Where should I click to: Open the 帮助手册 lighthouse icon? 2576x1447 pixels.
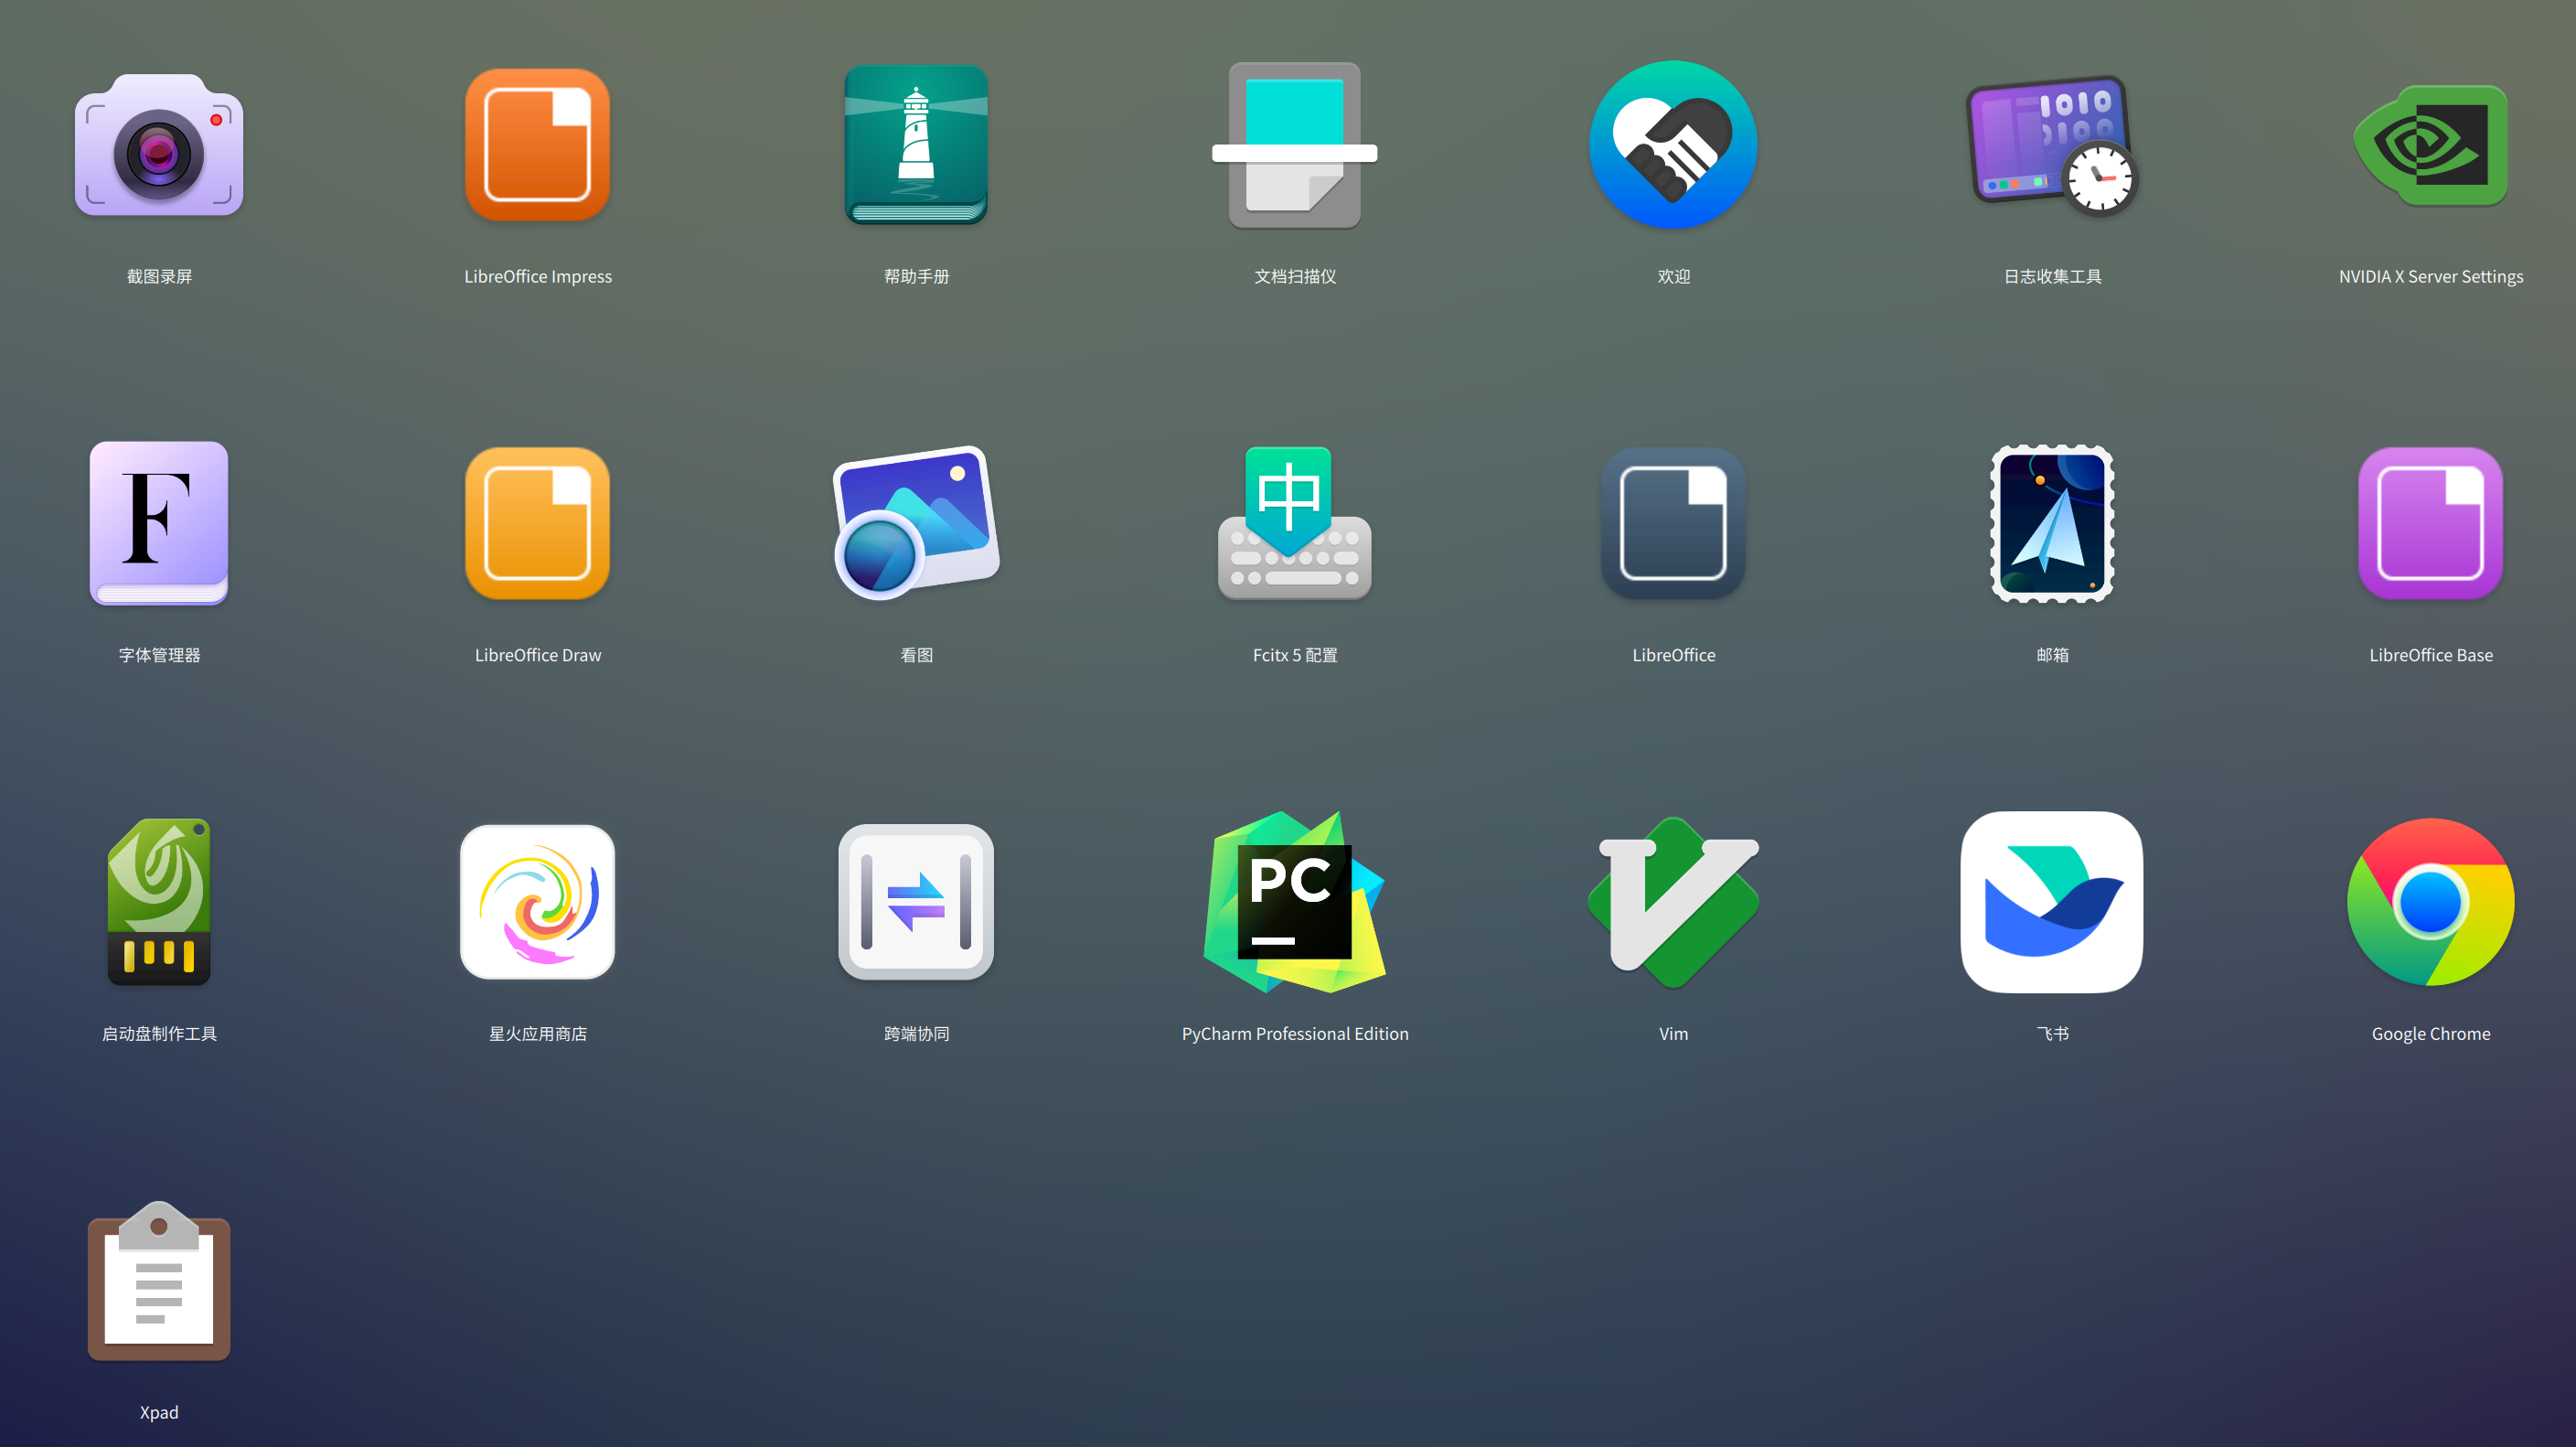click(916, 146)
